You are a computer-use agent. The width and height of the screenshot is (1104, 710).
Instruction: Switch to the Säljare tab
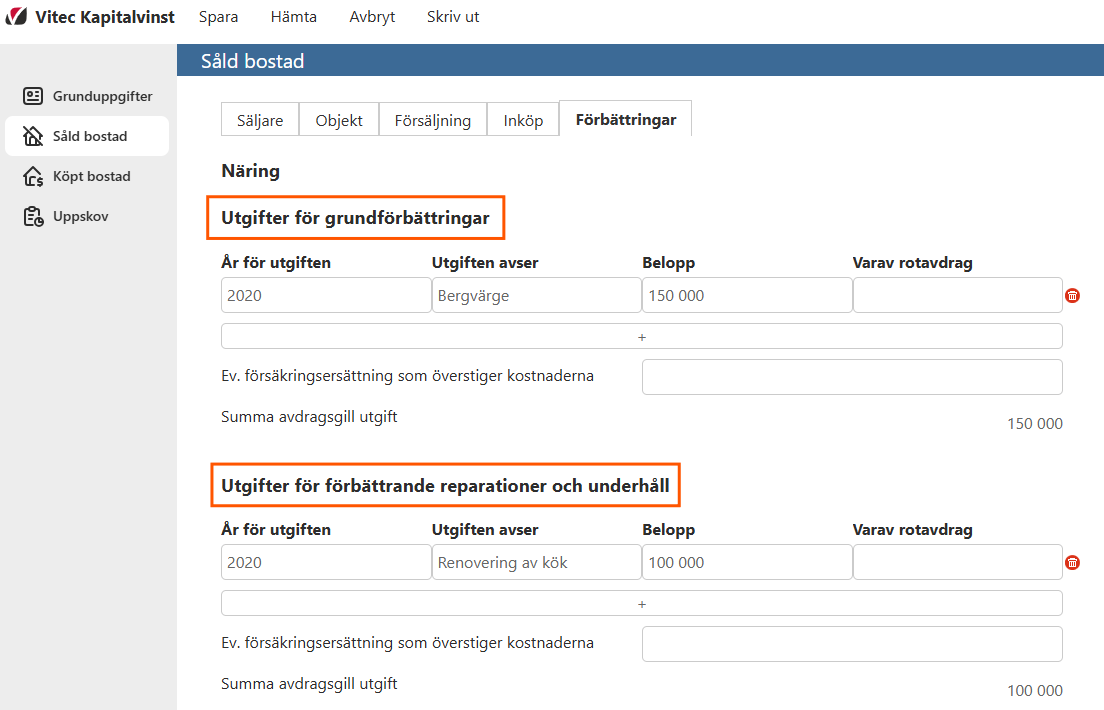click(x=259, y=119)
